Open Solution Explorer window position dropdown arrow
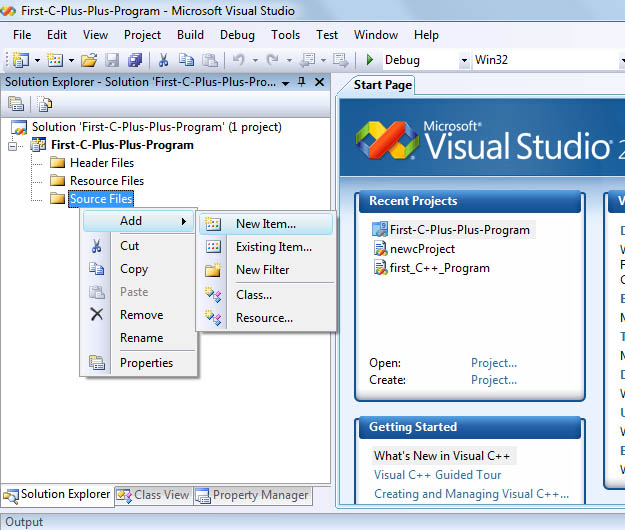Image resolution: width=625 pixels, height=530 pixels. 285,83
